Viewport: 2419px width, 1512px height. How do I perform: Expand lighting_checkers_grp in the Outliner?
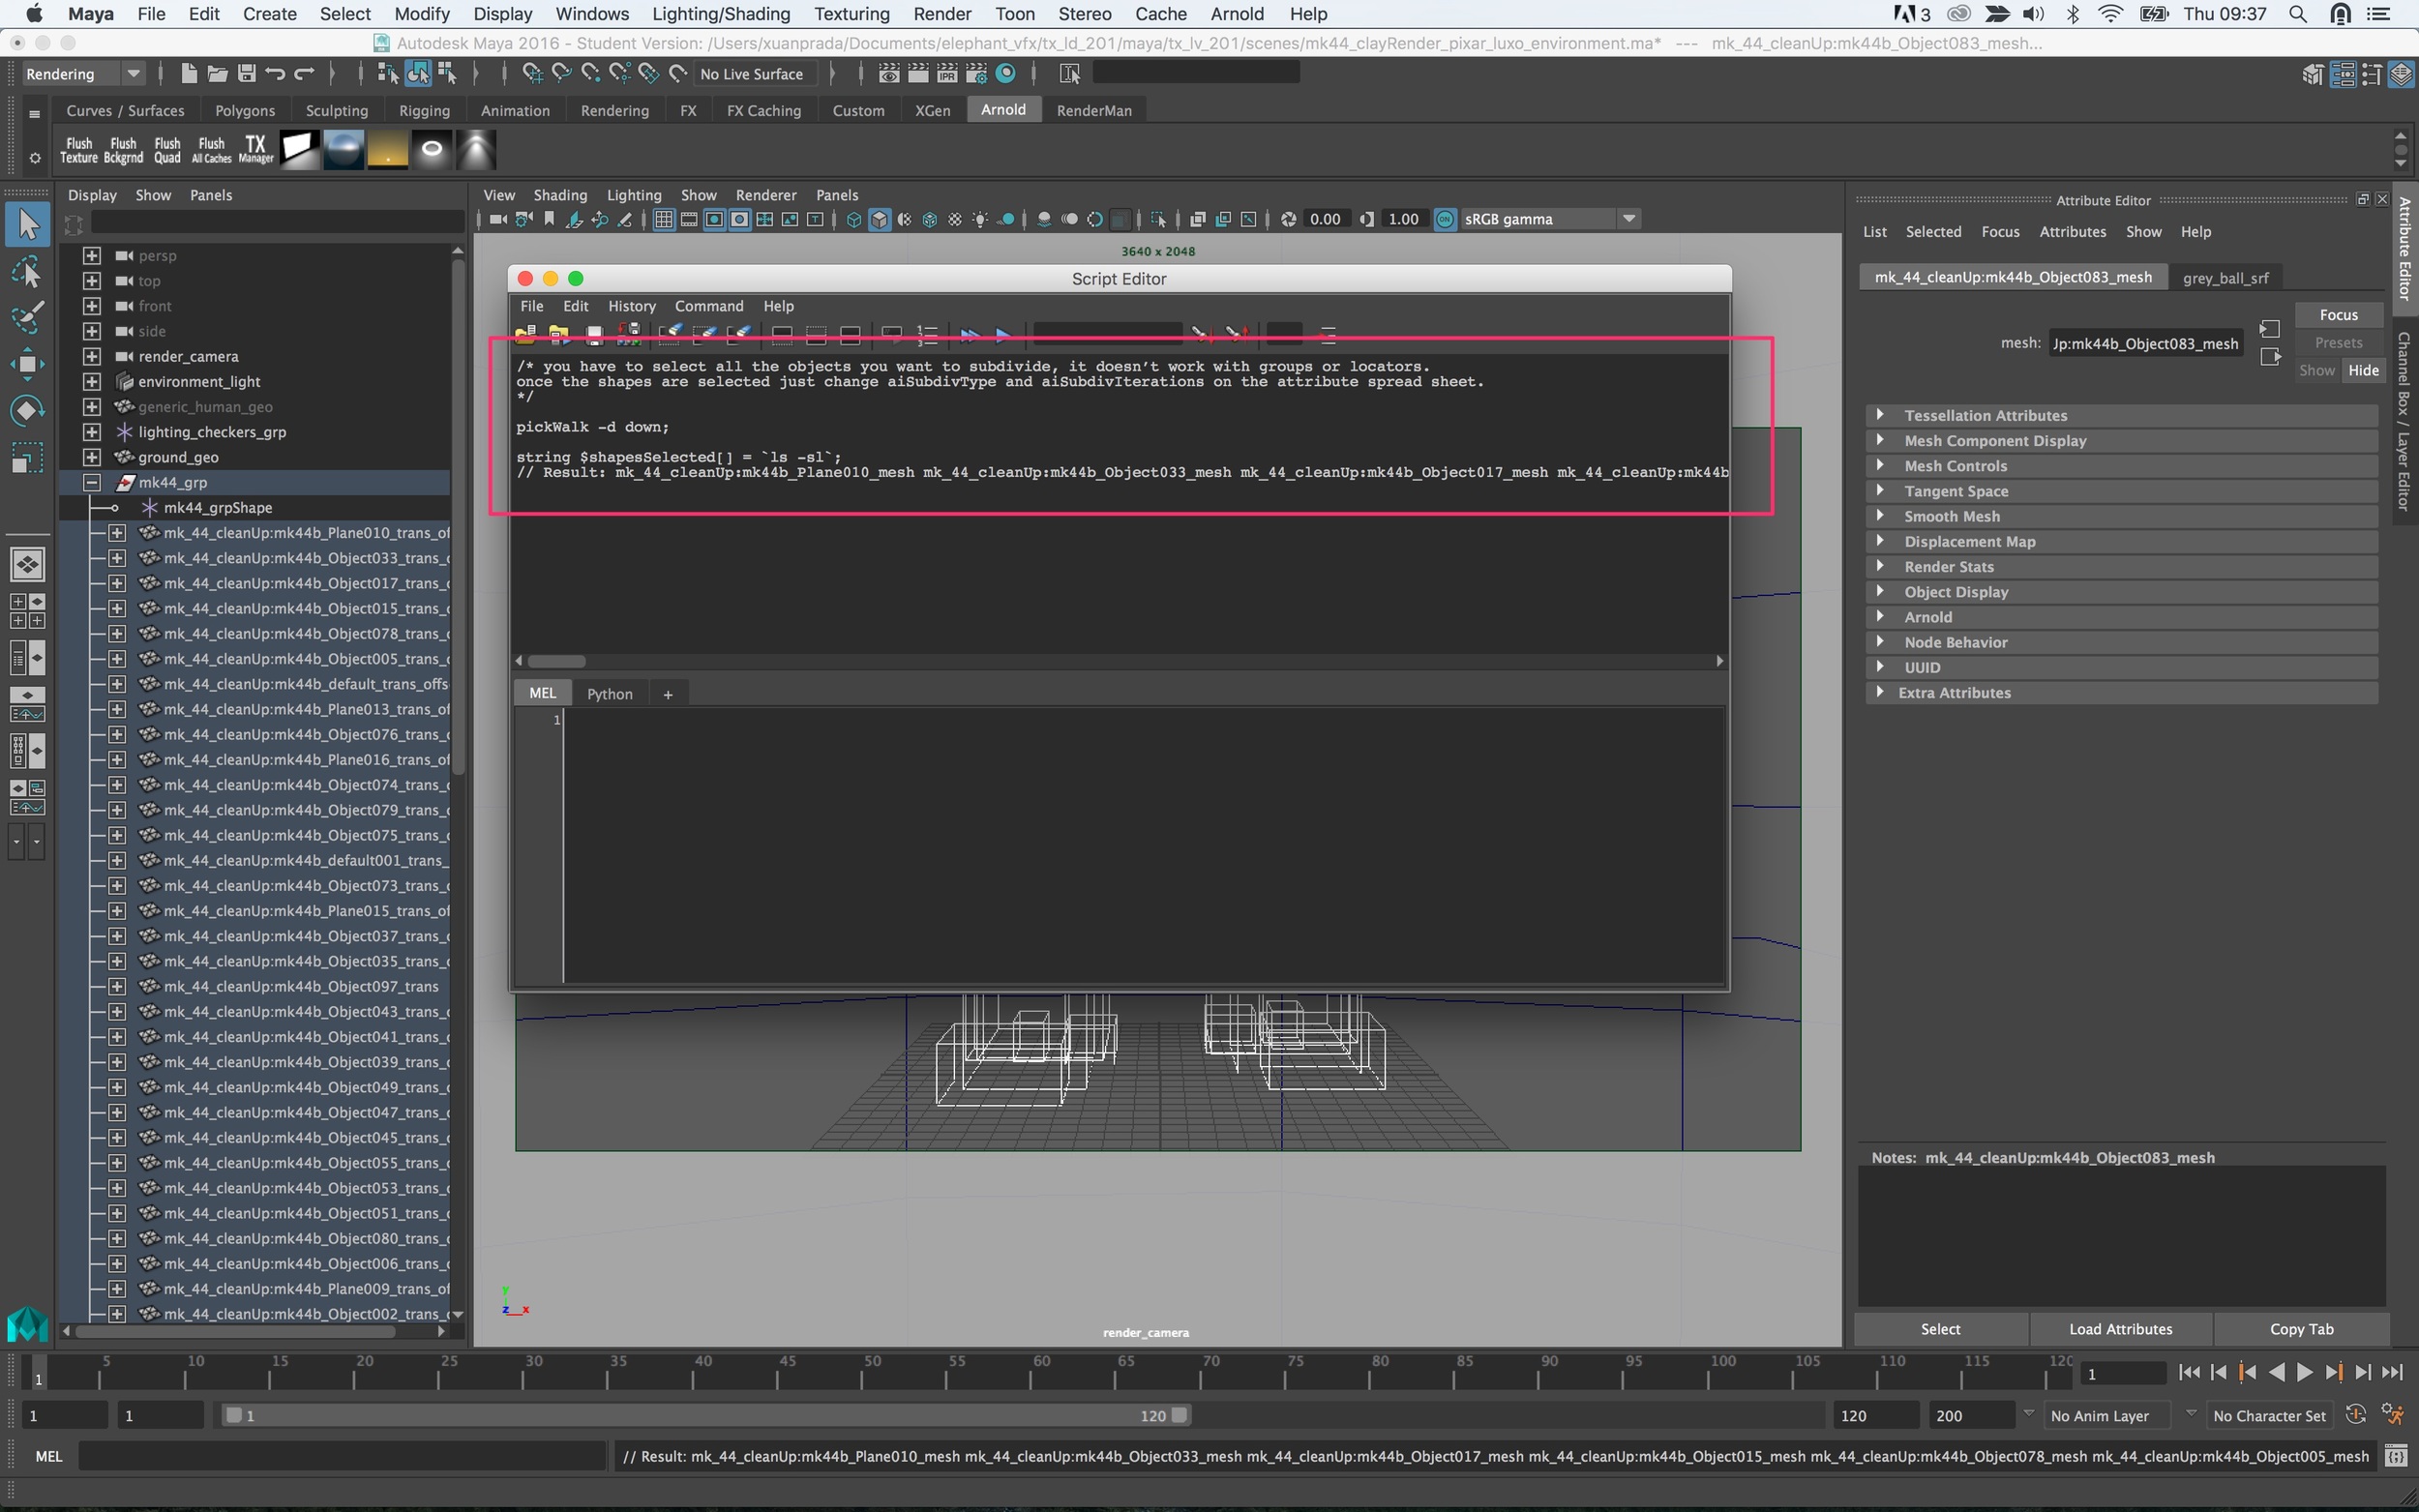coord(92,431)
